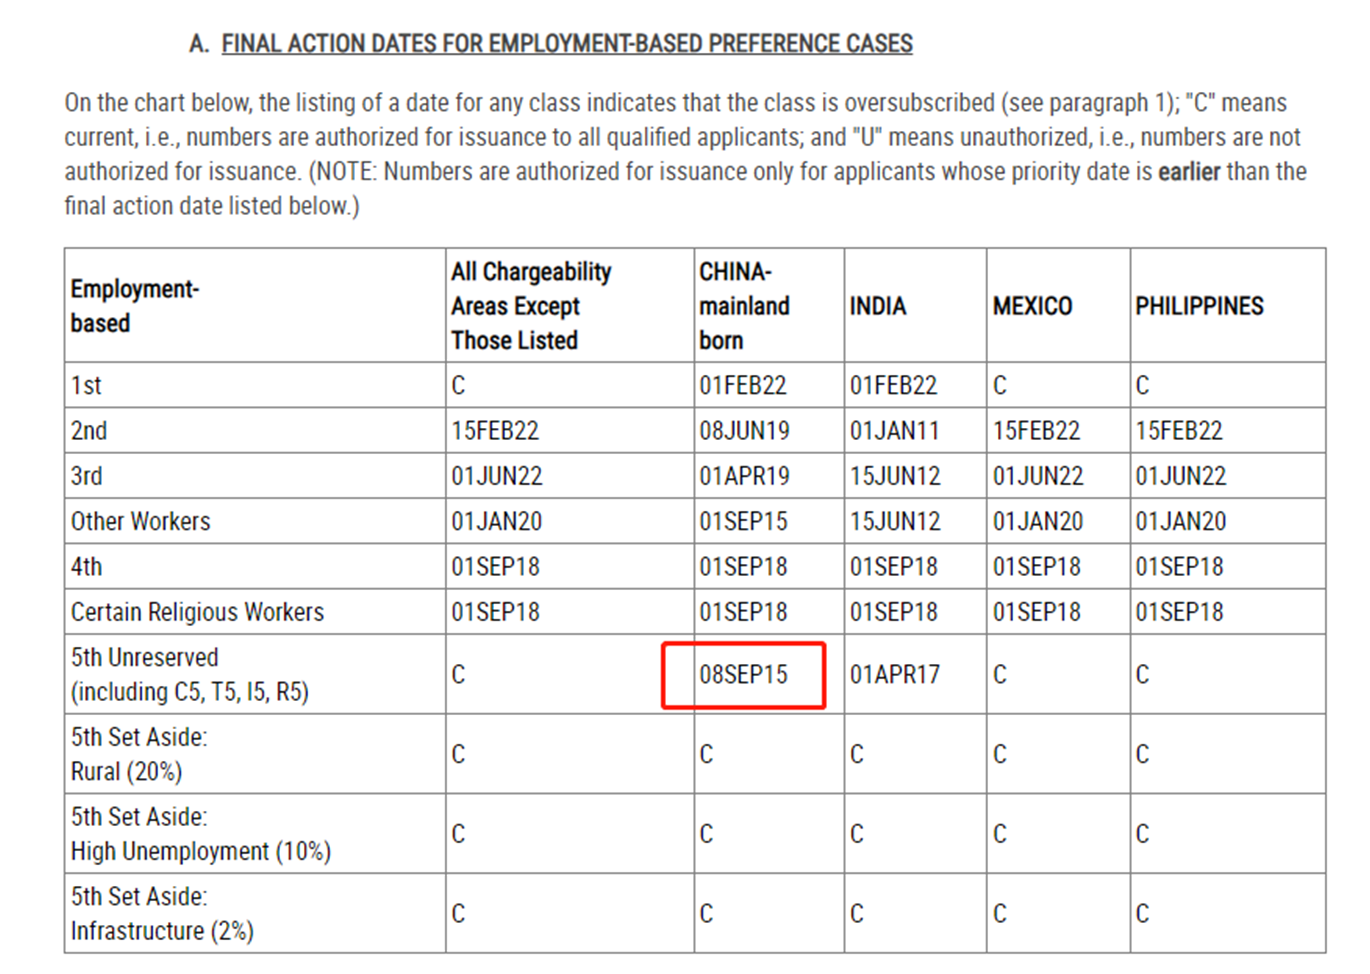The height and width of the screenshot is (974, 1370).
Task: Click the Final Action Dates heading link
Action: (566, 44)
